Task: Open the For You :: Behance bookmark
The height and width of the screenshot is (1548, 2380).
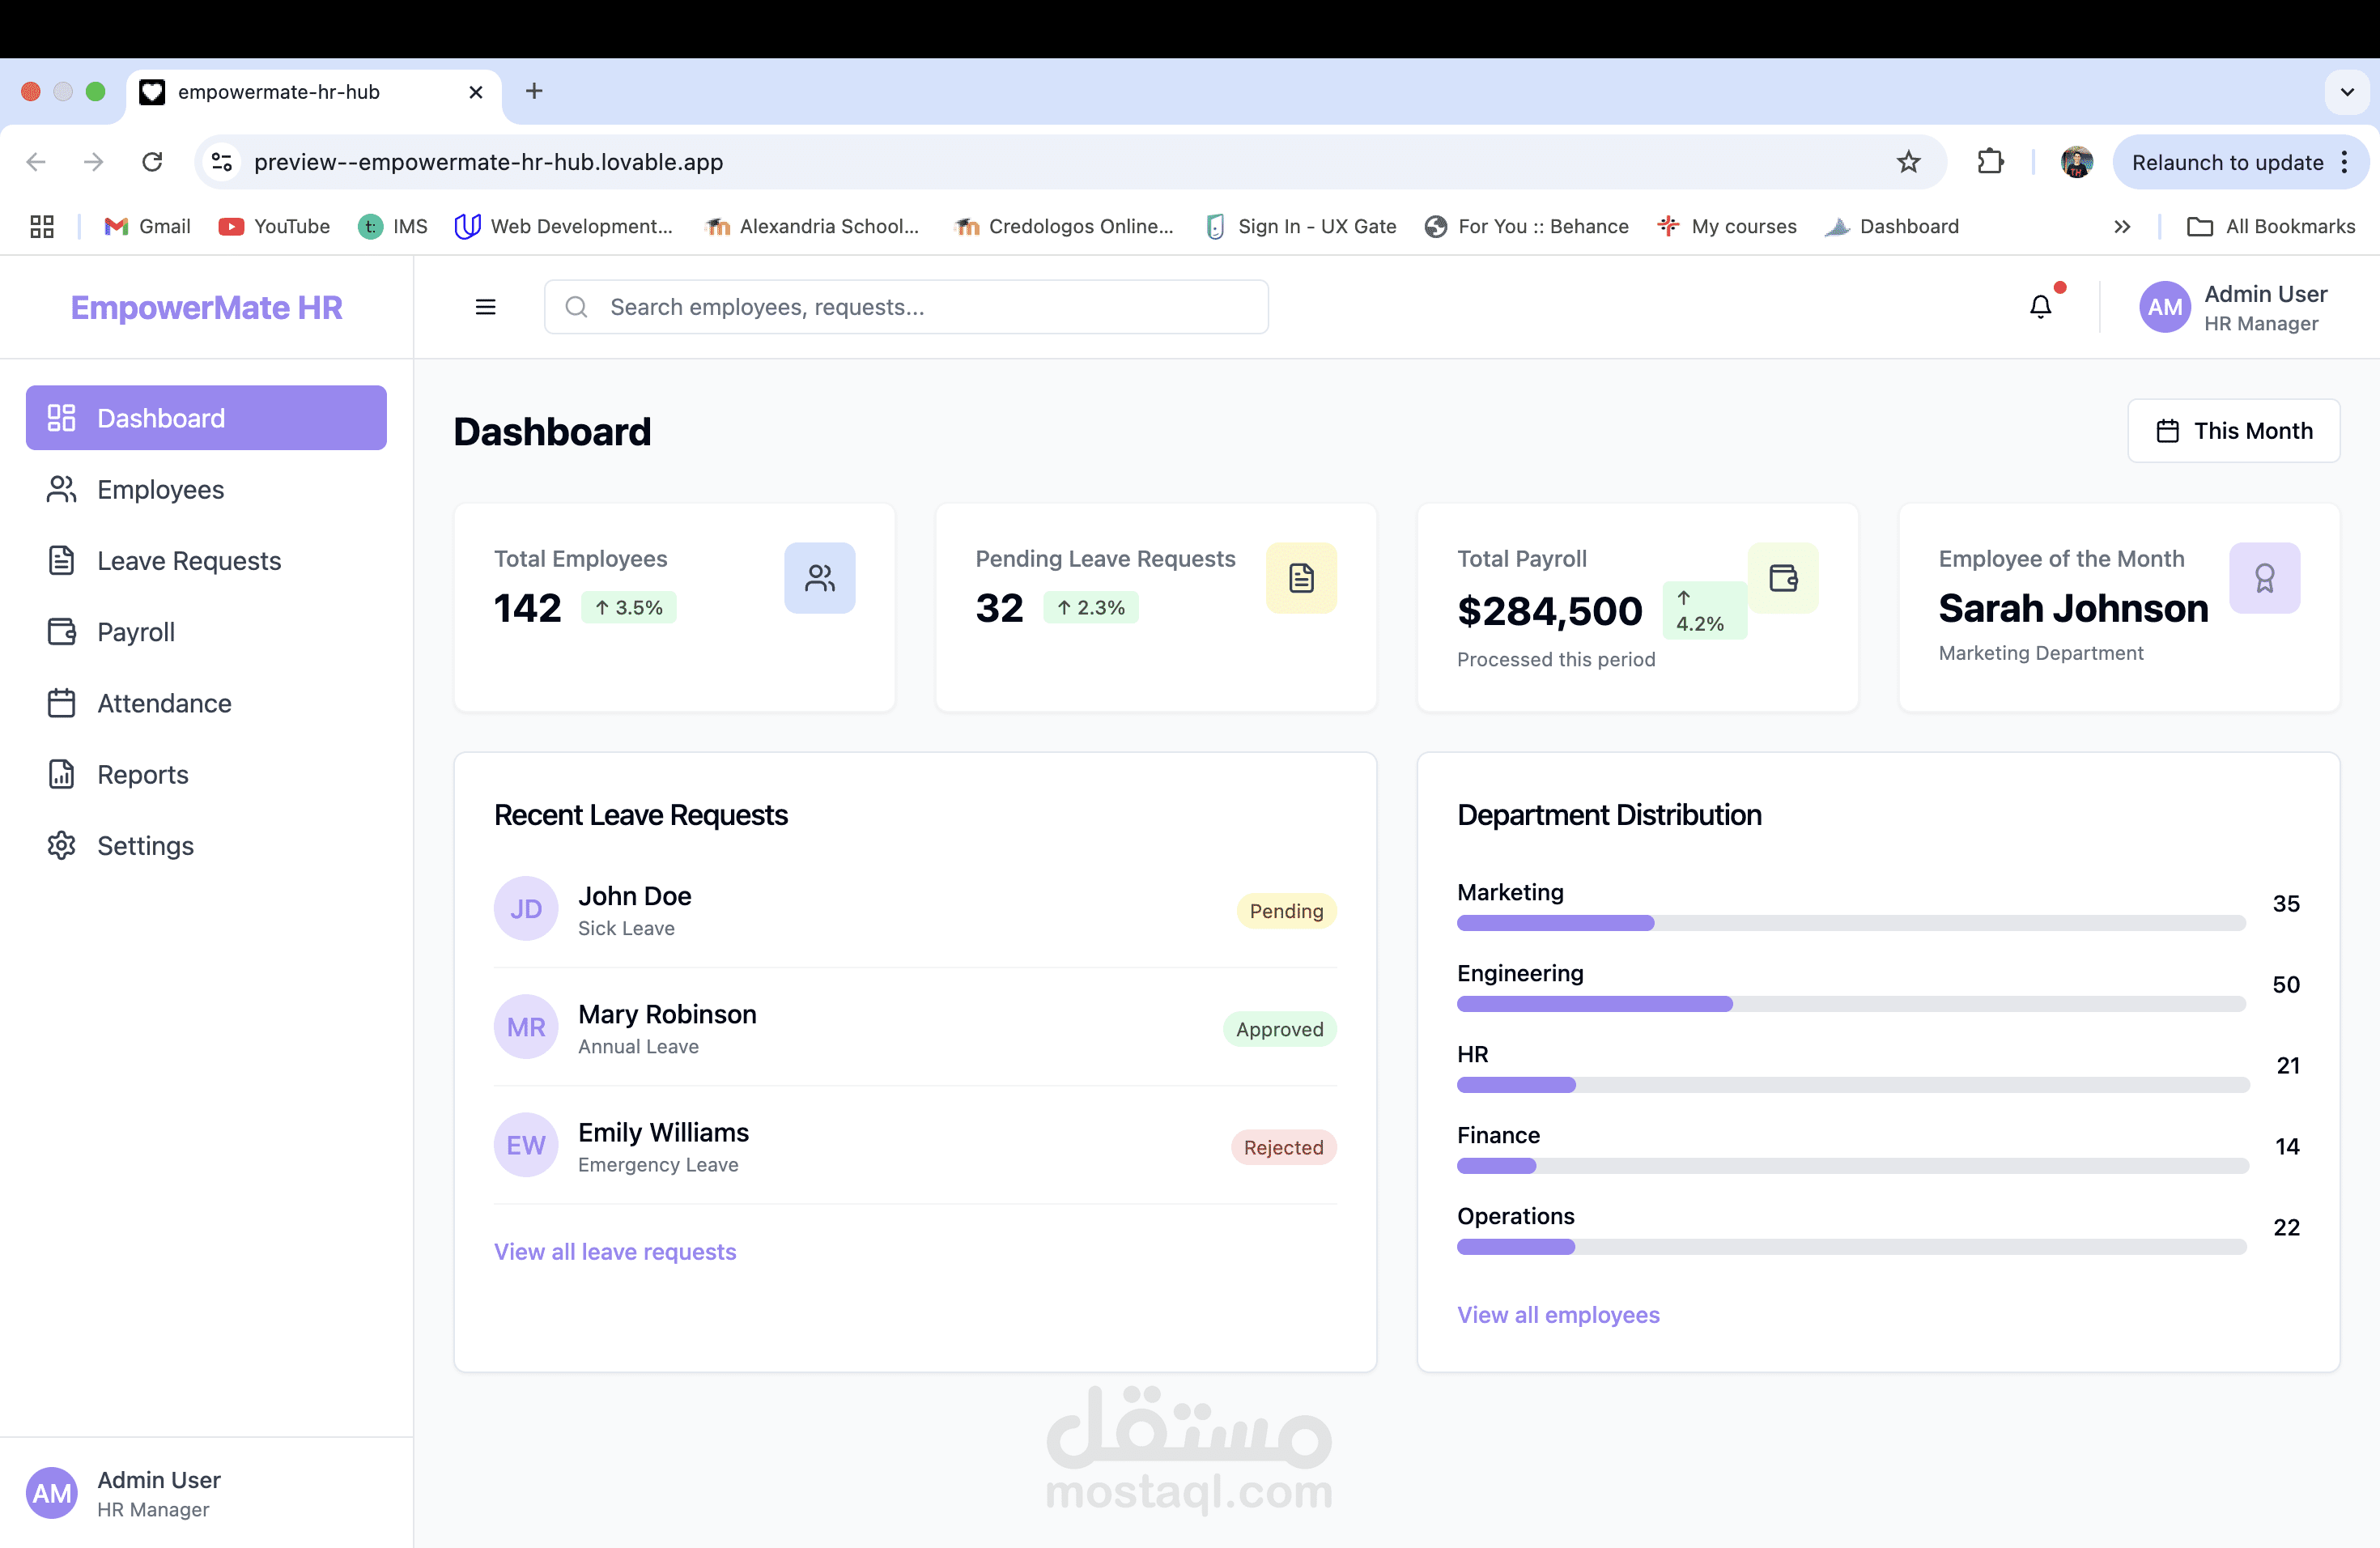Action: click(x=1527, y=227)
